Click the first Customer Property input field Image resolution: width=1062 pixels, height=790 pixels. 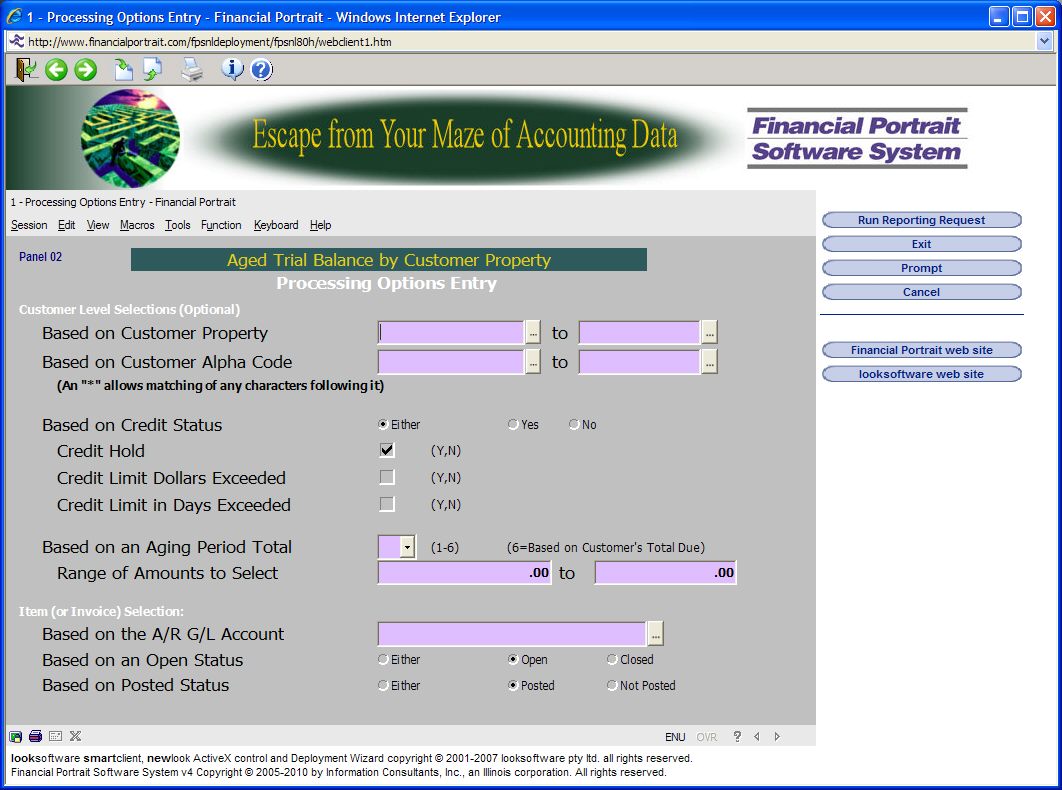click(451, 333)
